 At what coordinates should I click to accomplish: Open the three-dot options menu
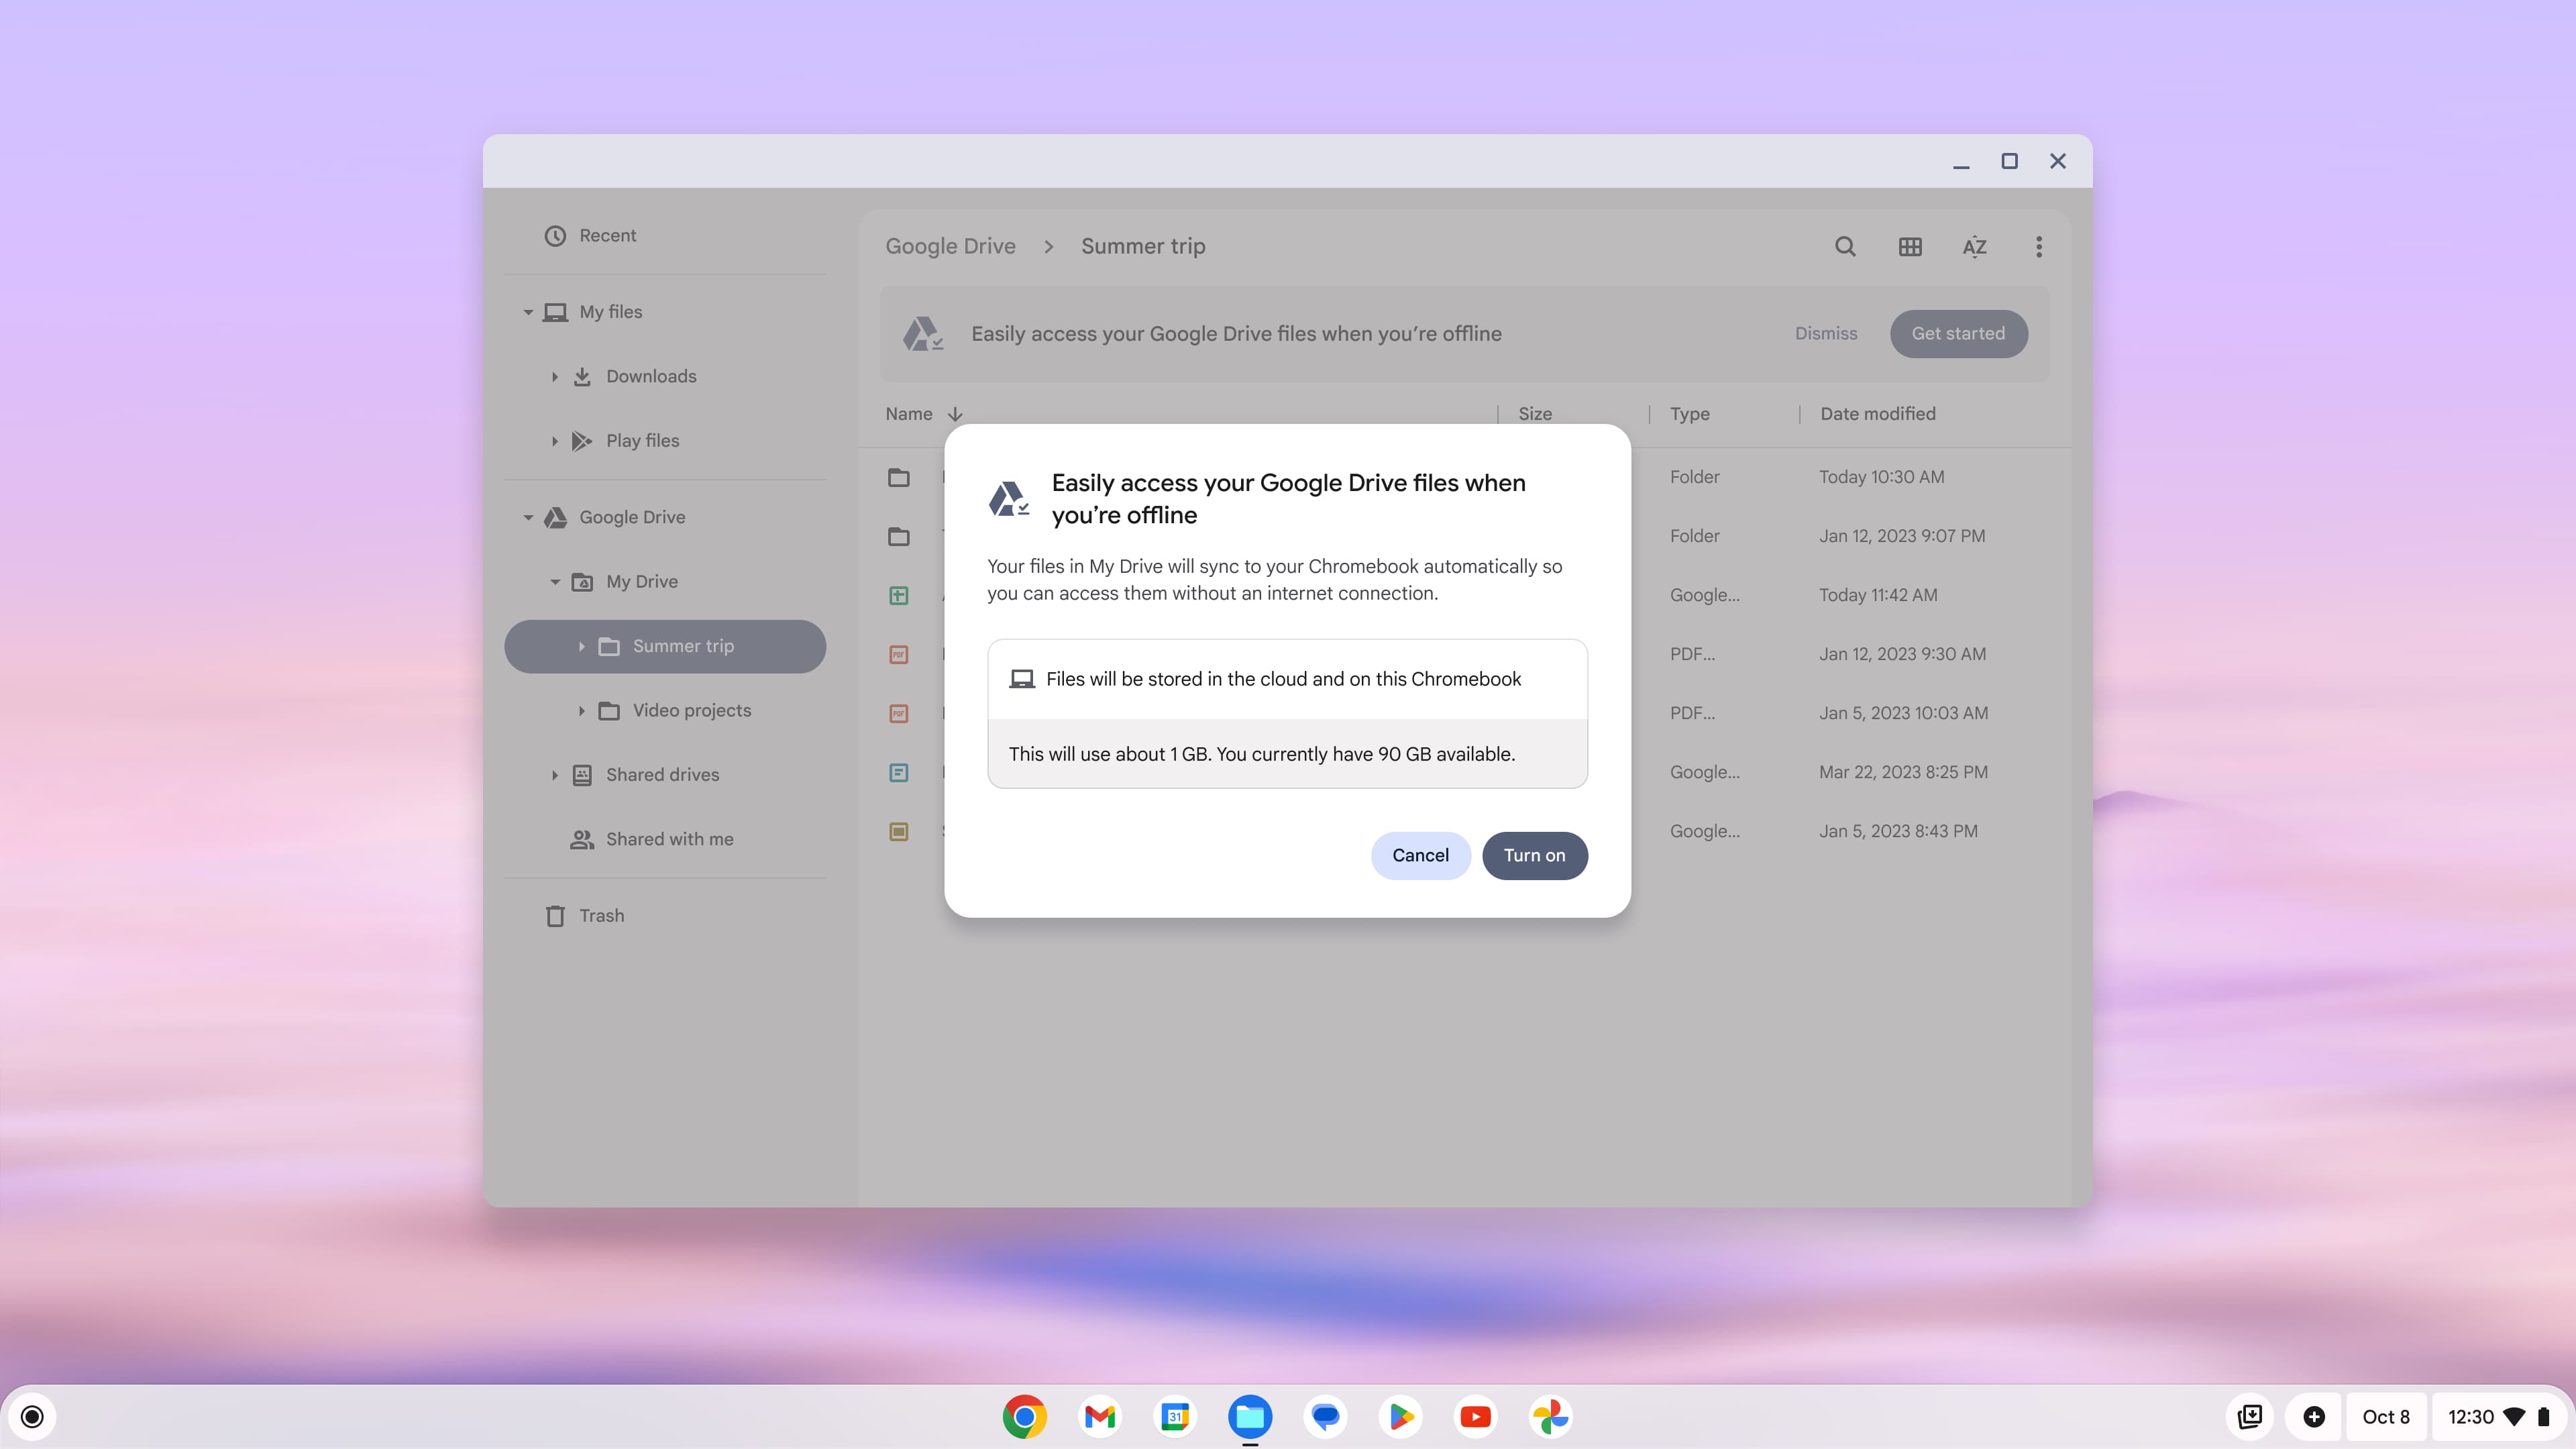[x=2039, y=246]
